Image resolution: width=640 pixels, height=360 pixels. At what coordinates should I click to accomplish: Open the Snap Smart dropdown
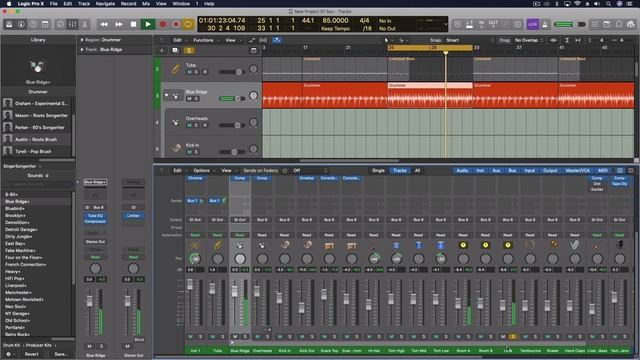click(454, 40)
